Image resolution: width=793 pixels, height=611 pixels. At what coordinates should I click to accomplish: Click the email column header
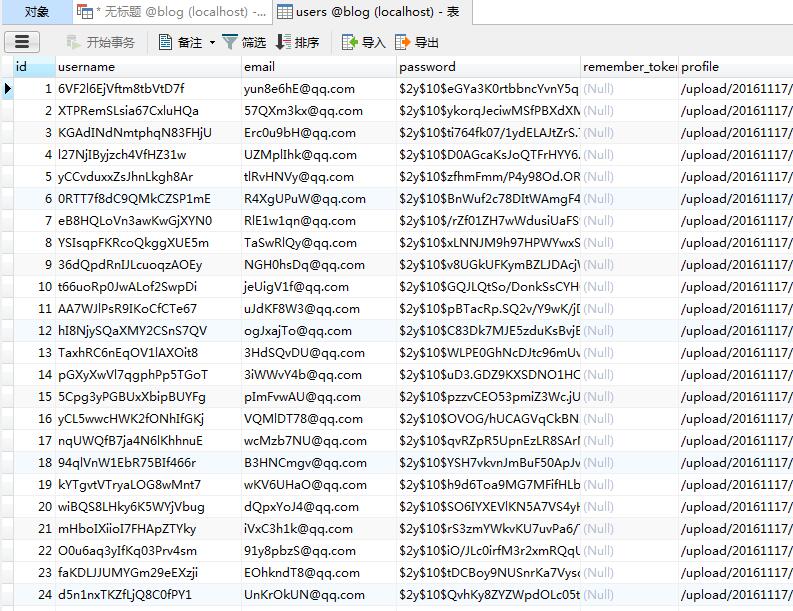pos(259,67)
